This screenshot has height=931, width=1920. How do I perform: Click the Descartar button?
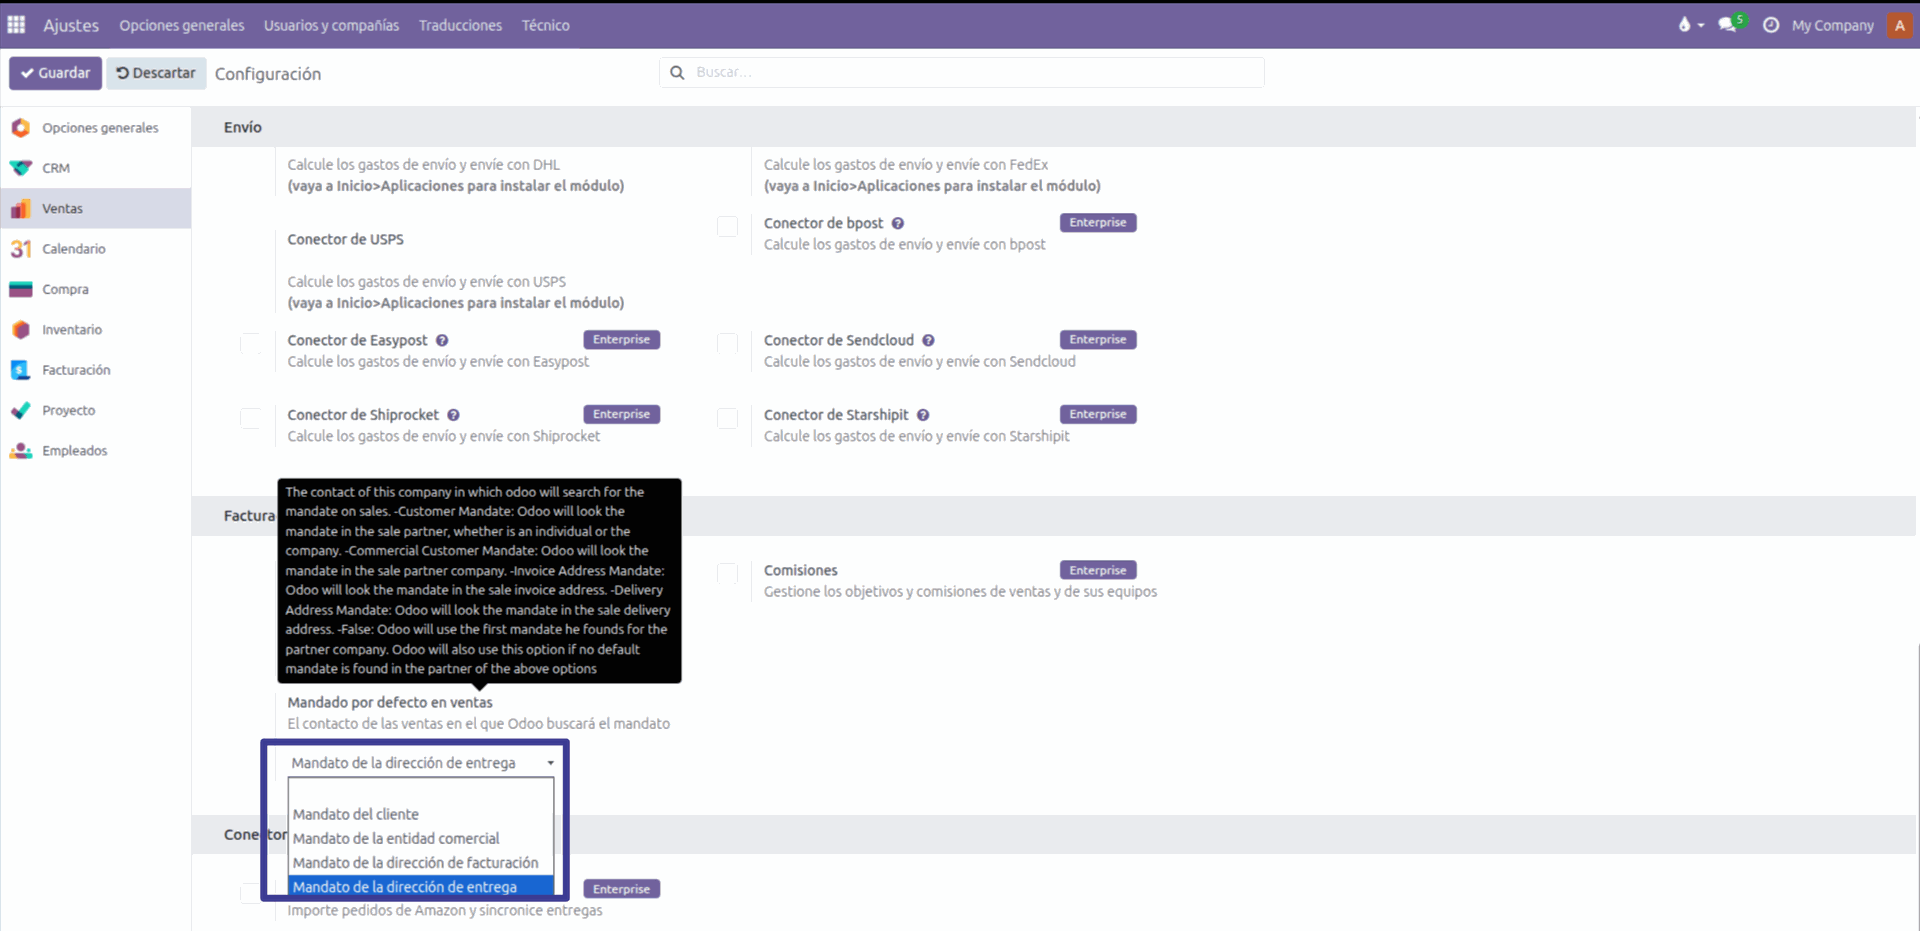156,73
